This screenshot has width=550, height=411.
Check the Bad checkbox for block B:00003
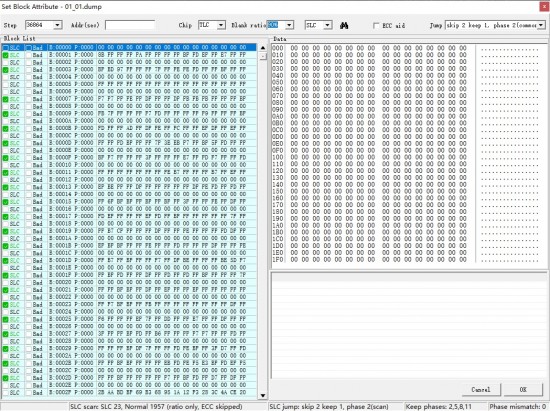(x=29, y=70)
